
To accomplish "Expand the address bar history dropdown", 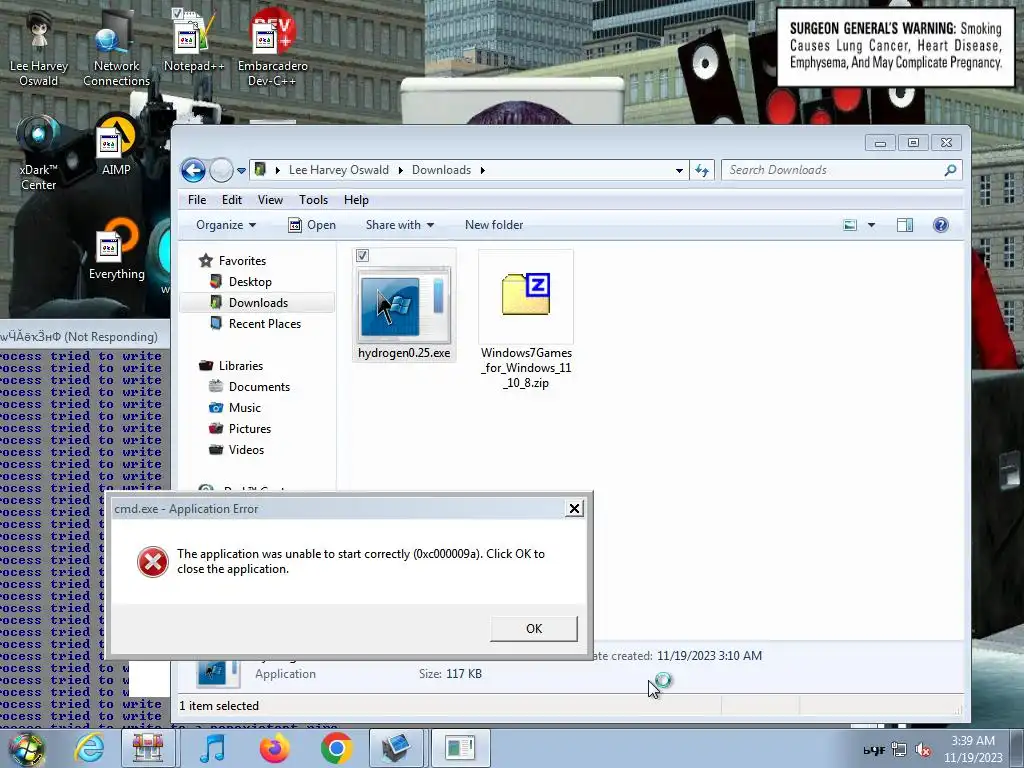I will click(679, 170).
